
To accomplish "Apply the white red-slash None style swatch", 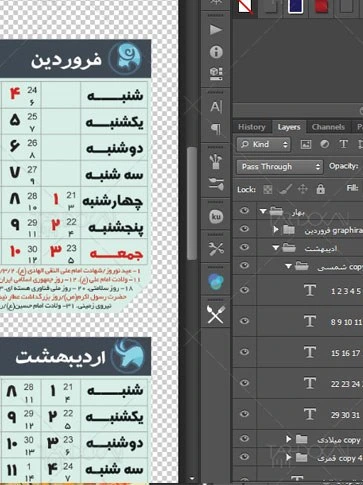I will point(245,7).
